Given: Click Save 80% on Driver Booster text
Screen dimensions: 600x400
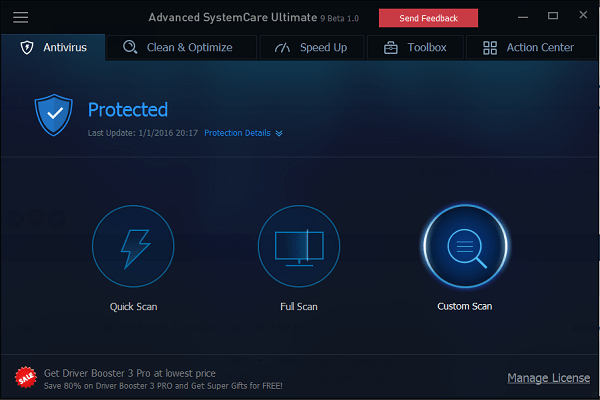Looking at the screenshot, I should pyautogui.click(x=163, y=386).
